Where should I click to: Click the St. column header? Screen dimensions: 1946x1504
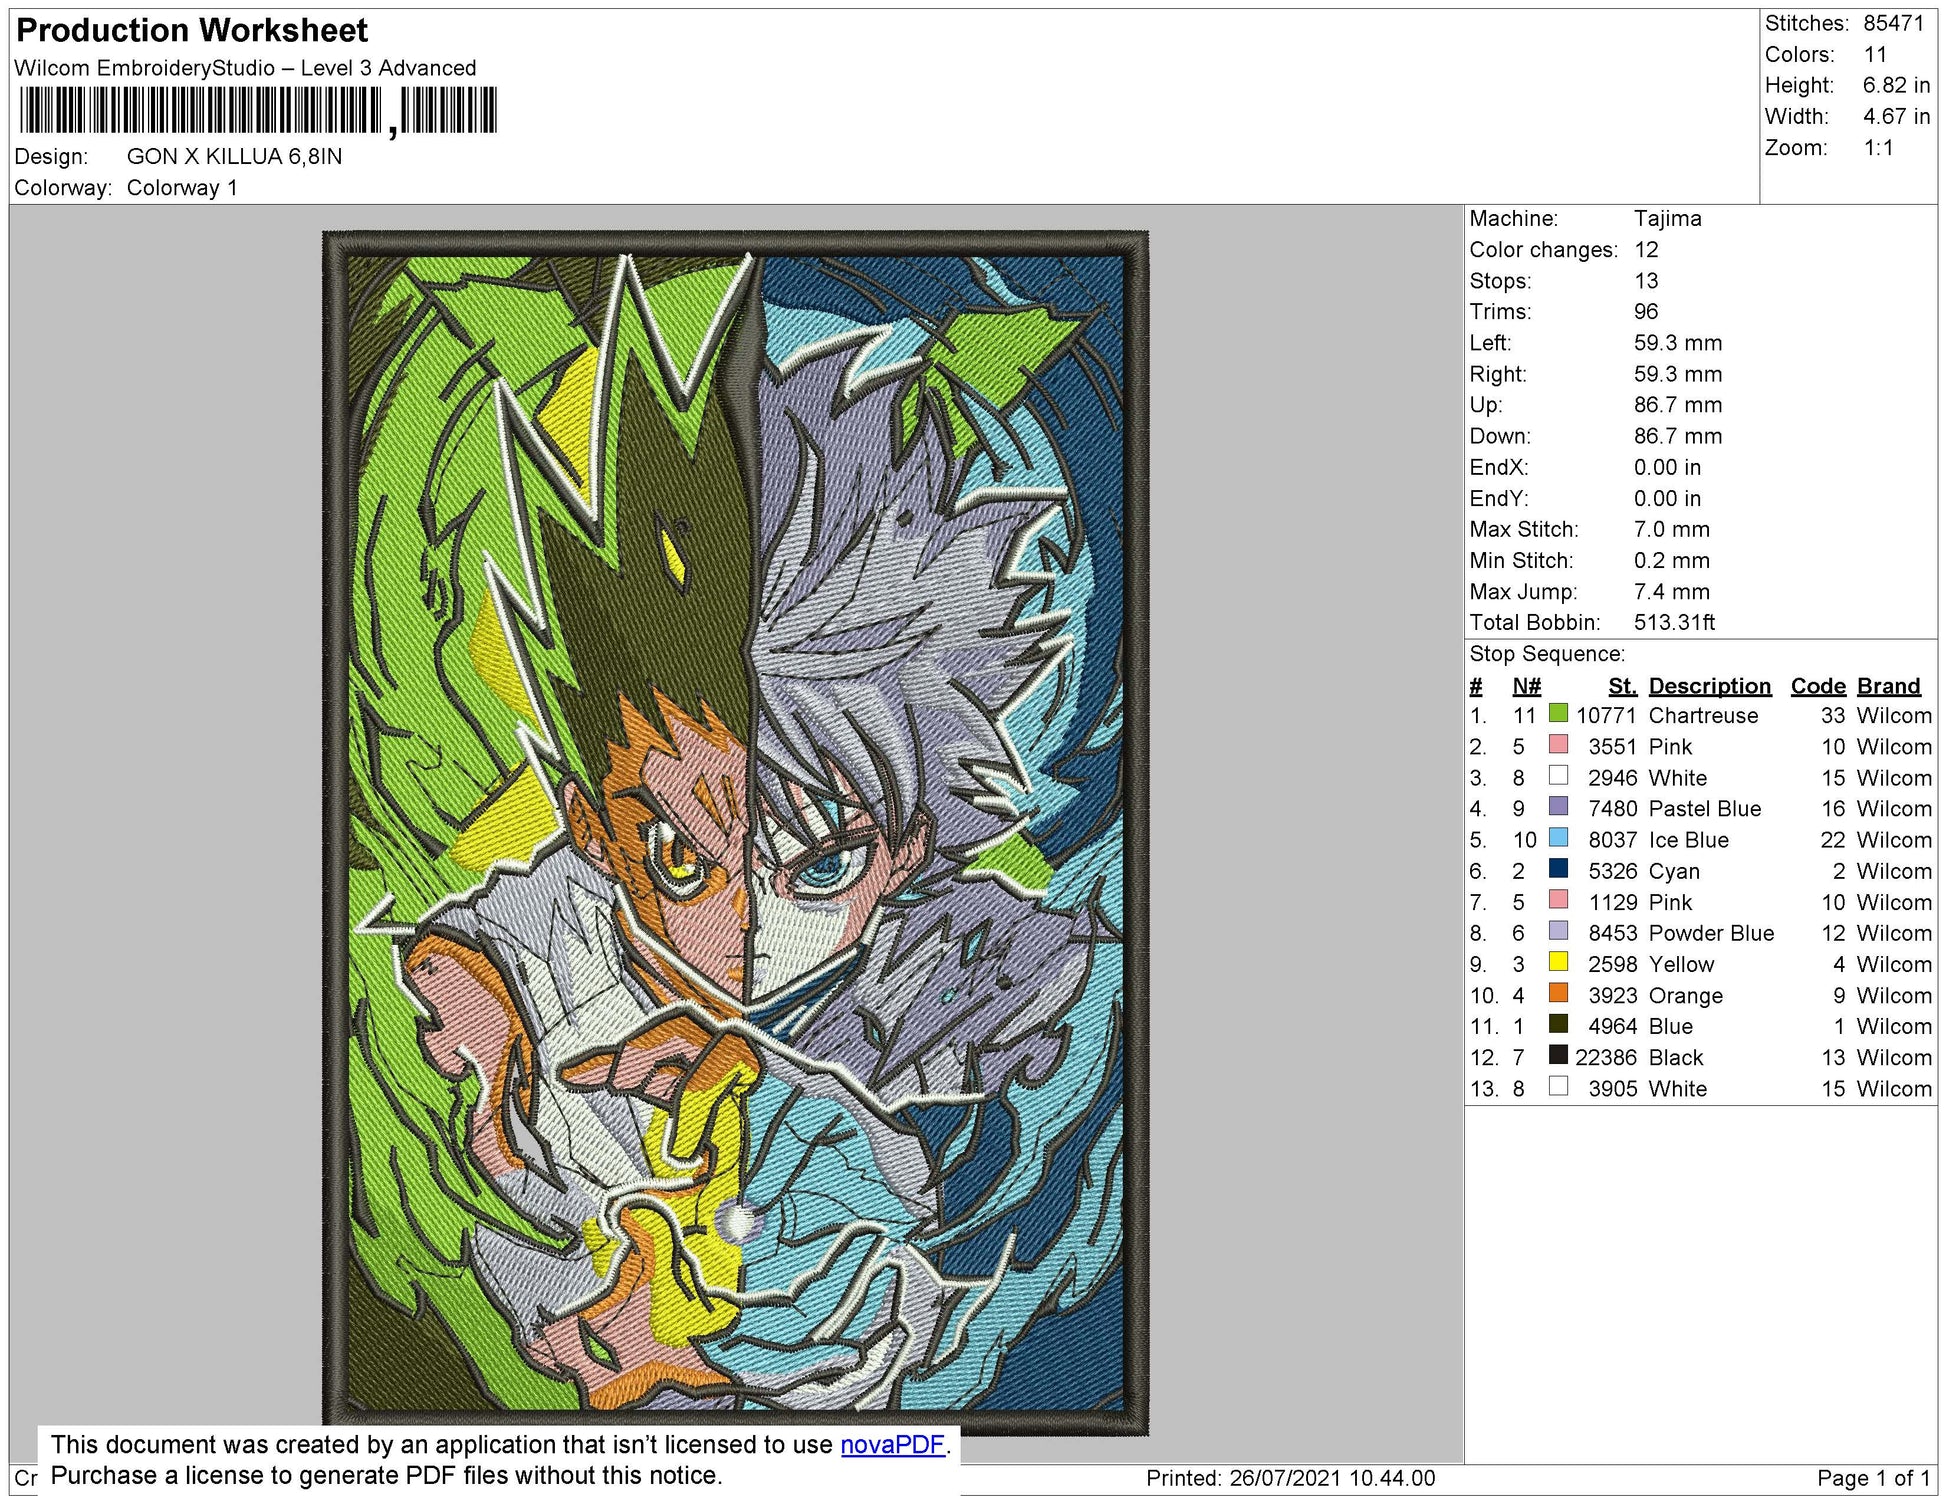coord(1621,686)
